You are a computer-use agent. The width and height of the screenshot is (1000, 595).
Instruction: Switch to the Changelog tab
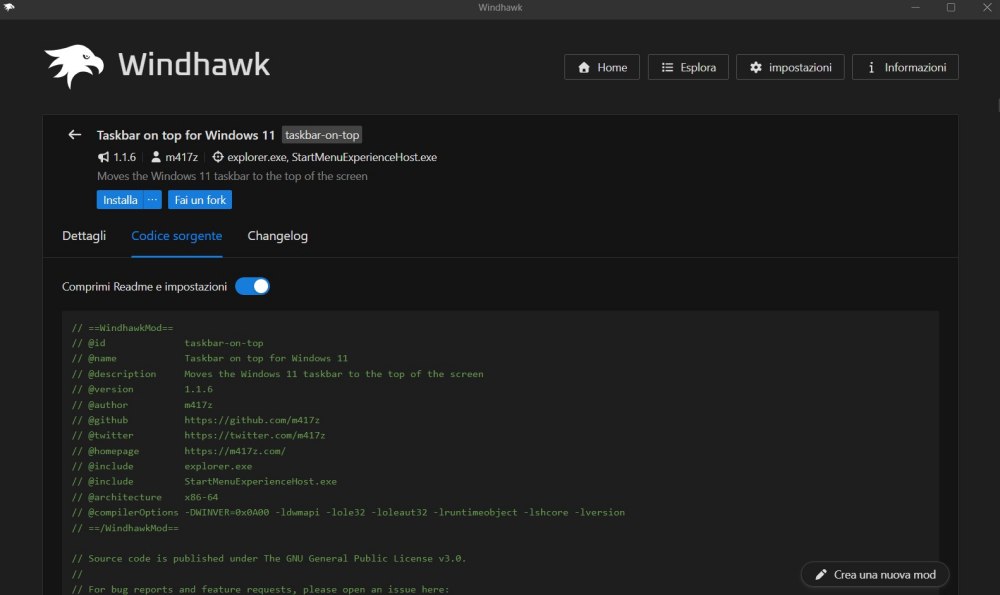point(277,236)
